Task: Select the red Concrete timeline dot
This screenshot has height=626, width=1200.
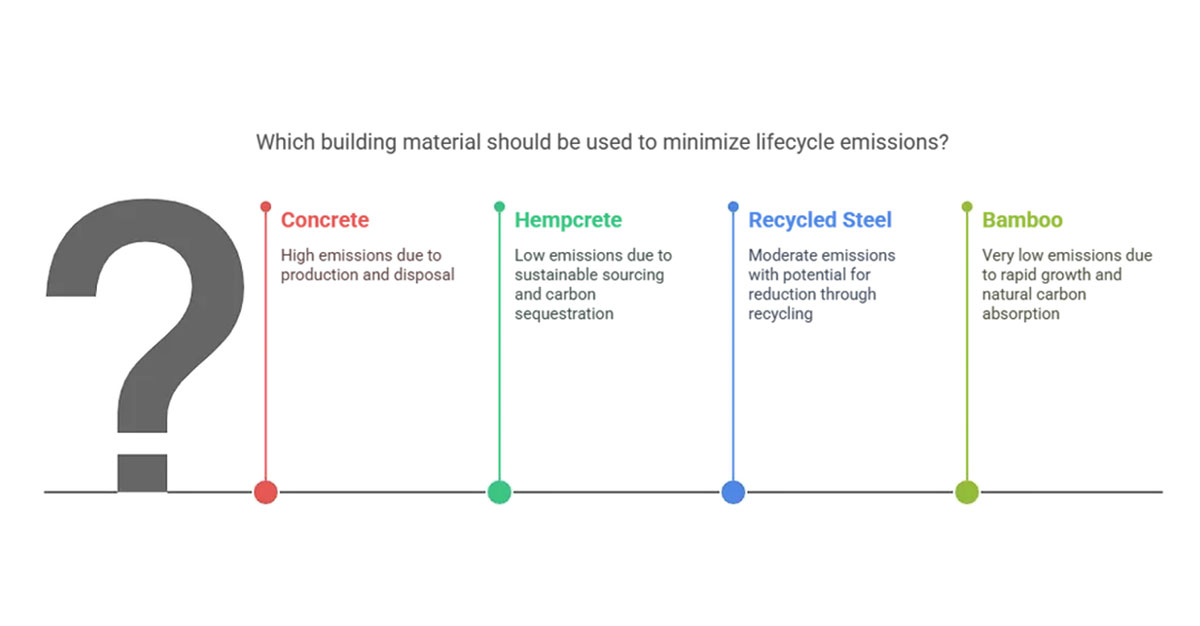Action: point(265,492)
